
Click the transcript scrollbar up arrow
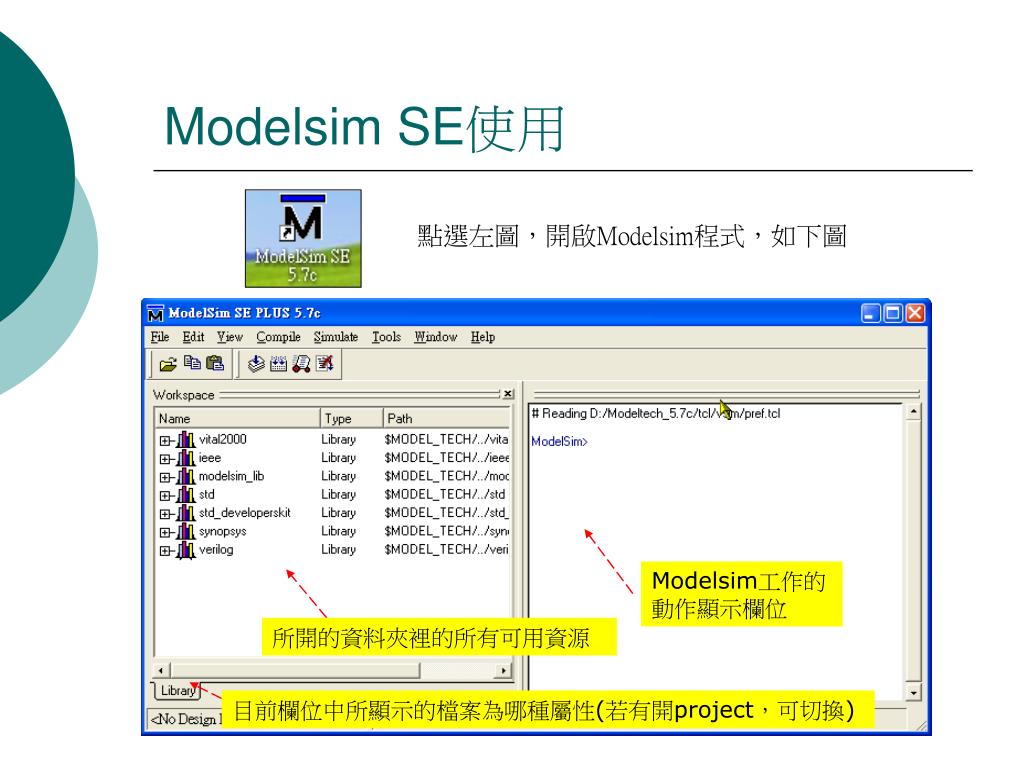[914, 412]
